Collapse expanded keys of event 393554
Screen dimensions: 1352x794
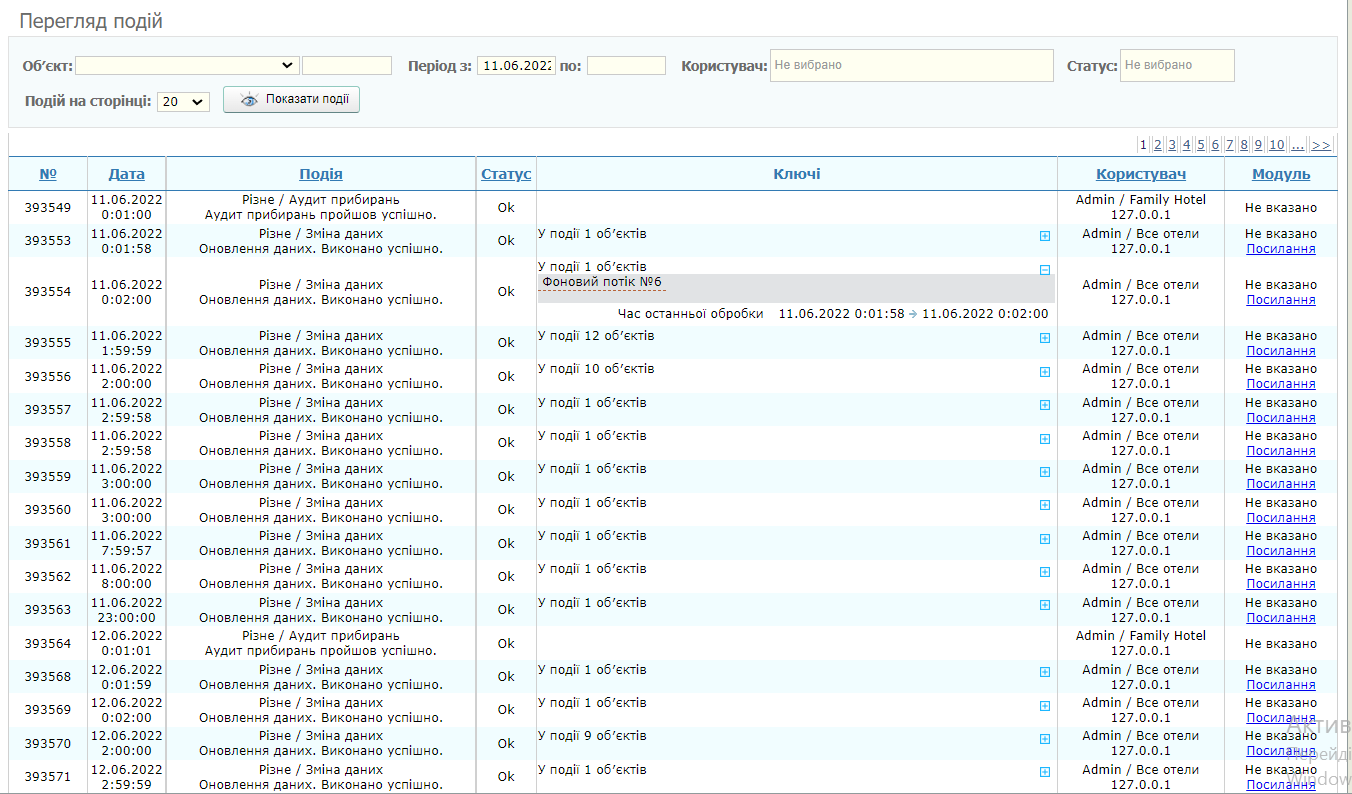coord(1045,270)
